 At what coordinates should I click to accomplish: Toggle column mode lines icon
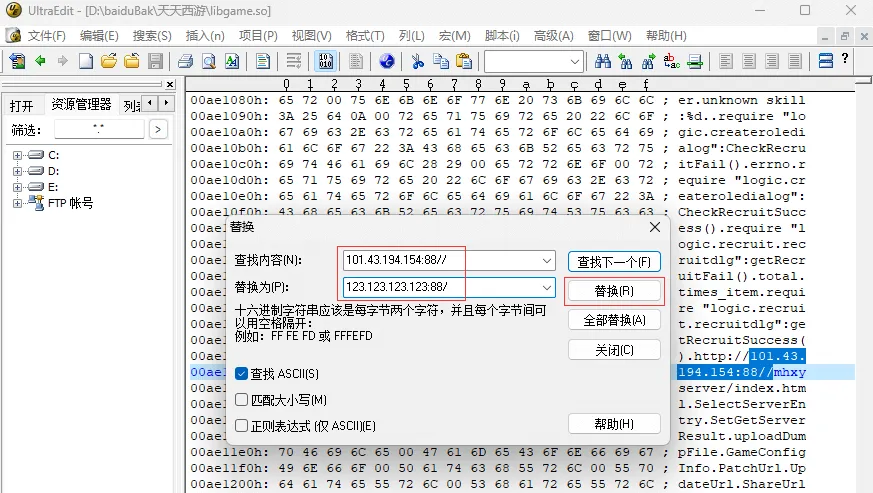356,61
